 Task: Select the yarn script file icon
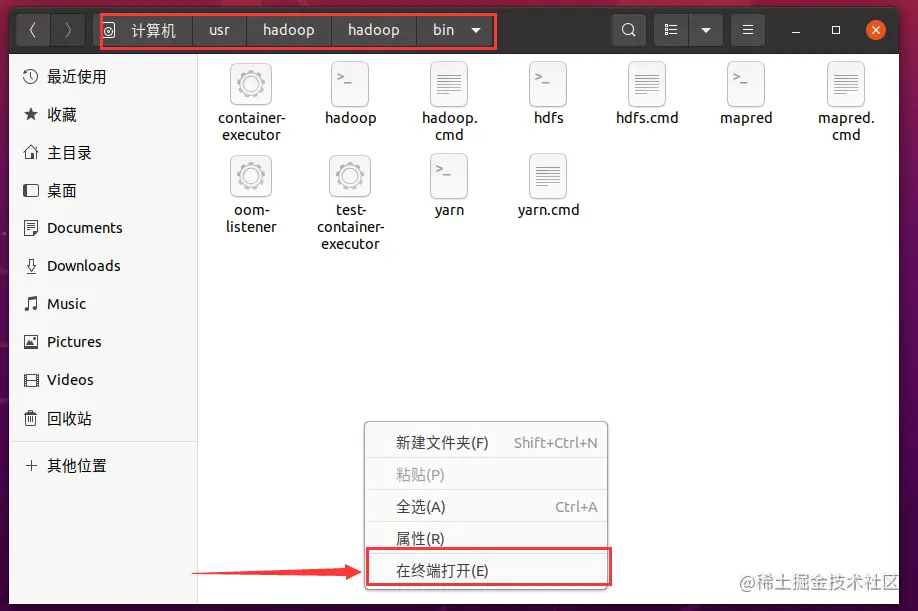[449, 176]
